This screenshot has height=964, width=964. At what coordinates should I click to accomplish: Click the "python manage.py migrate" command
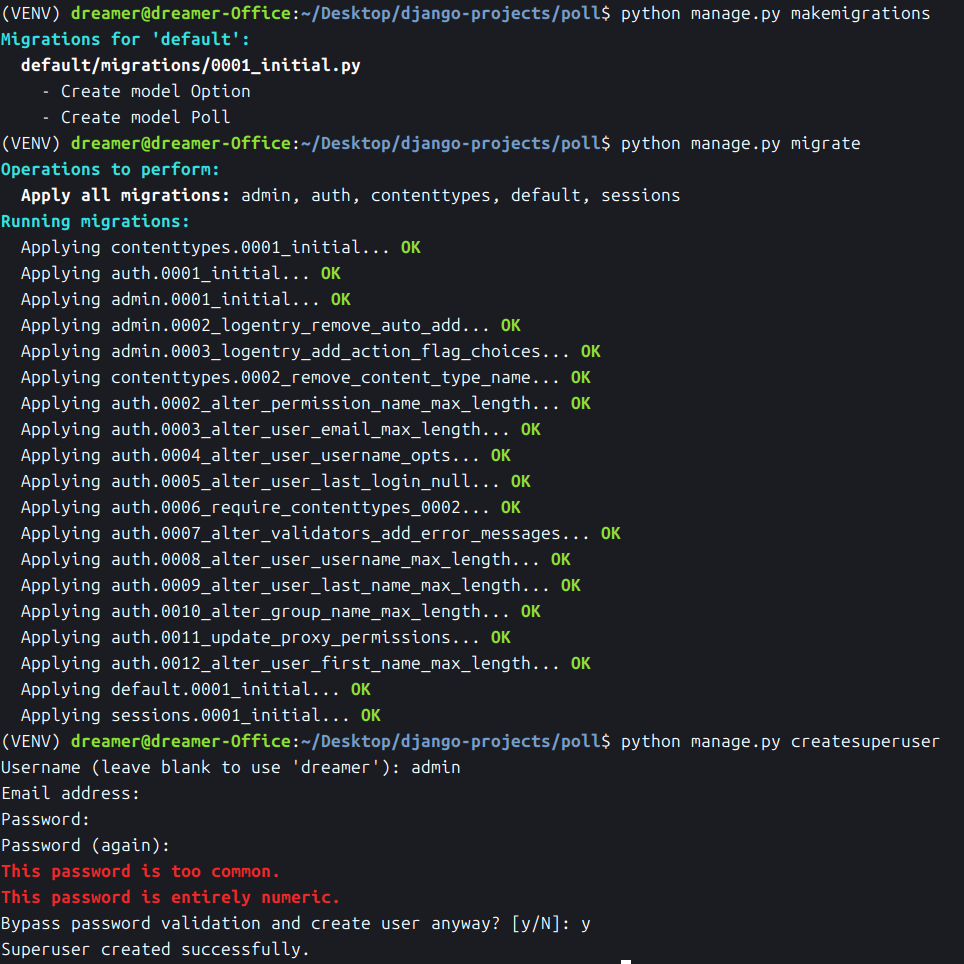(740, 144)
